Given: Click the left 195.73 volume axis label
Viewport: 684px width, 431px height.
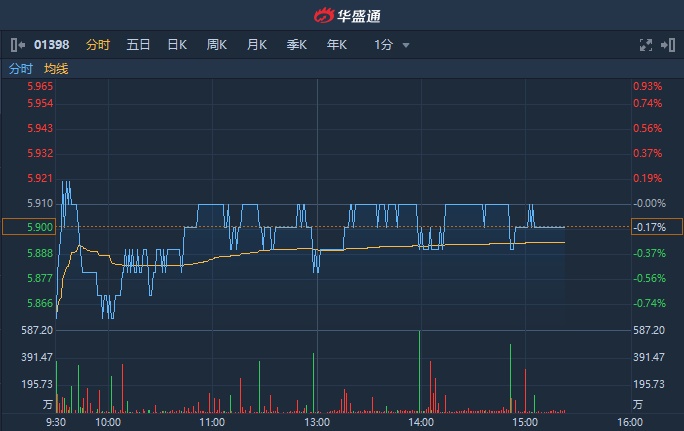Looking at the screenshot, I should point(37,384).
